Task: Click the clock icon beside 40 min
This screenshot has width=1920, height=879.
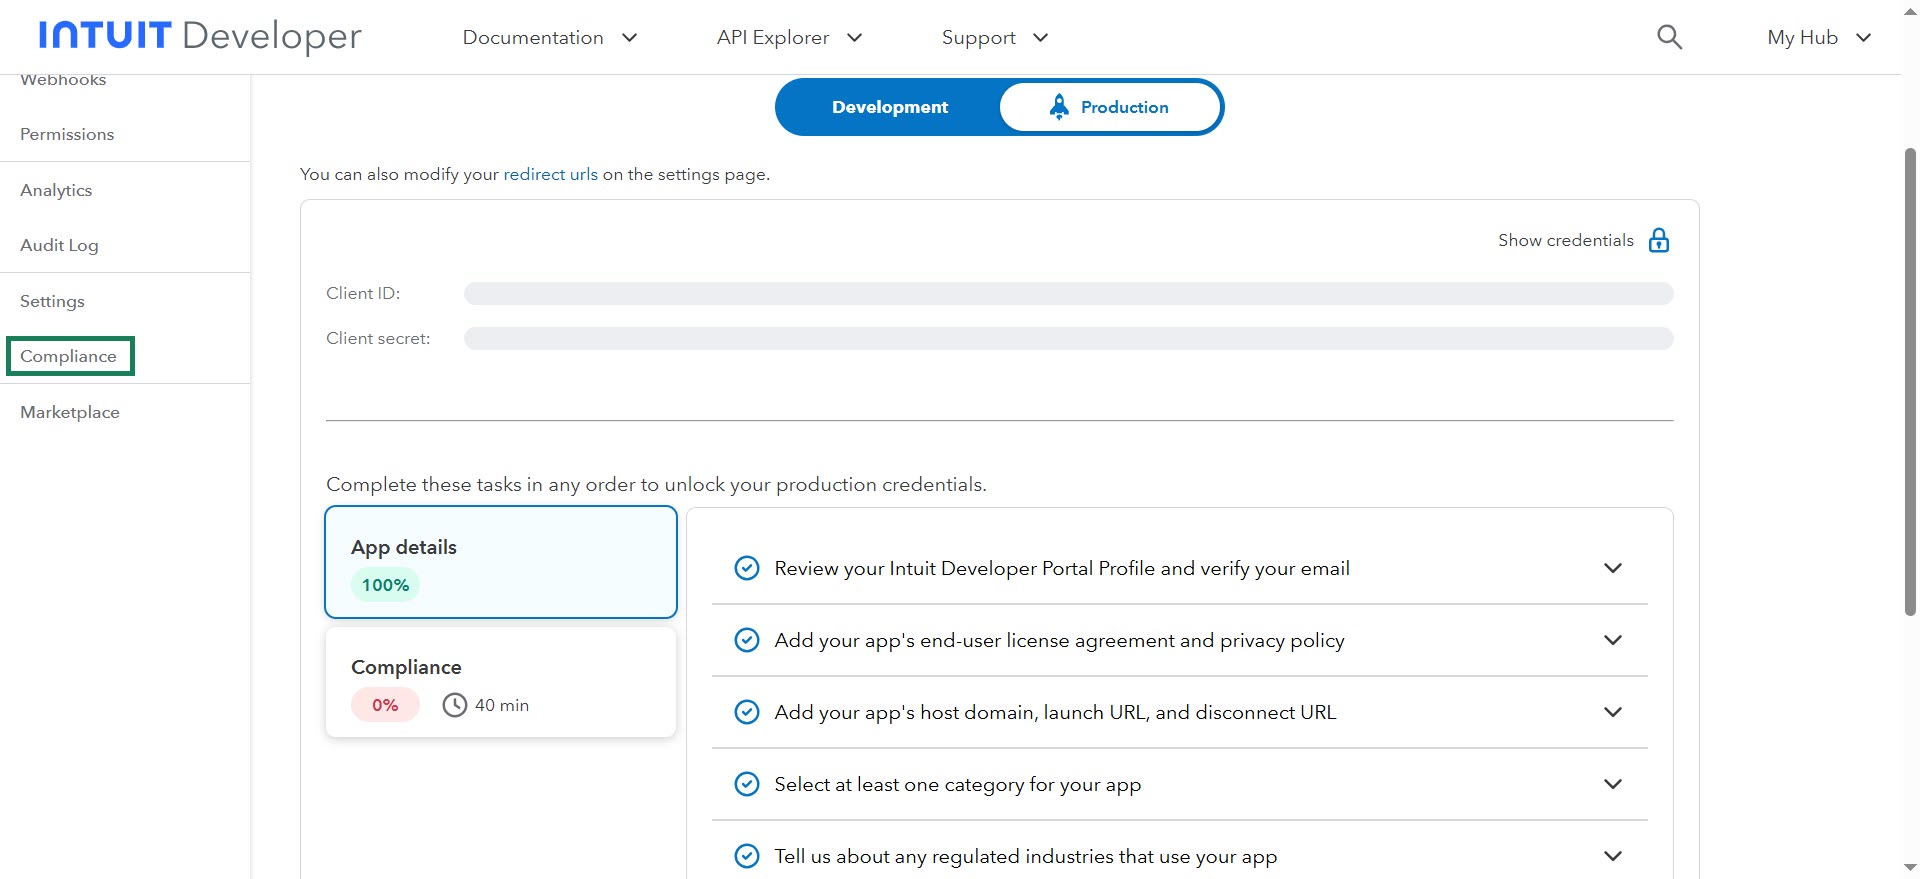Action: pos(454,705)
